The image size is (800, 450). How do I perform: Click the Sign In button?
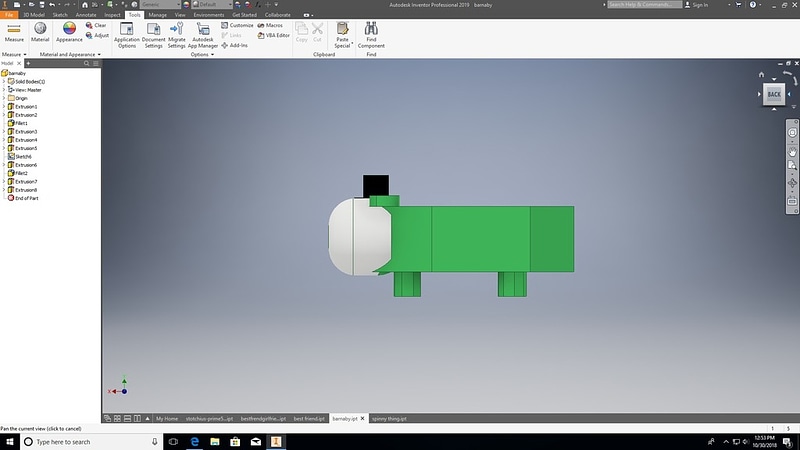[x=696, y=5]
